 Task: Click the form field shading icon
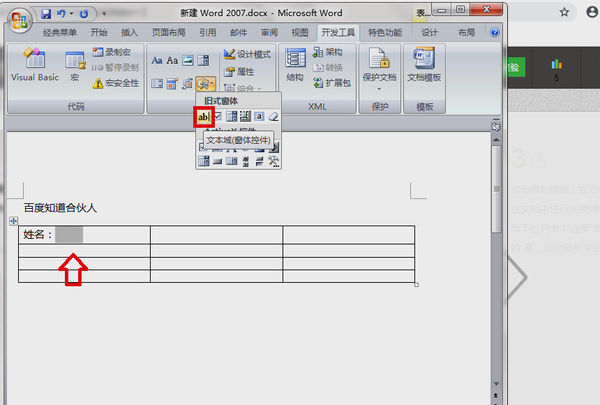tap(259, 118)
